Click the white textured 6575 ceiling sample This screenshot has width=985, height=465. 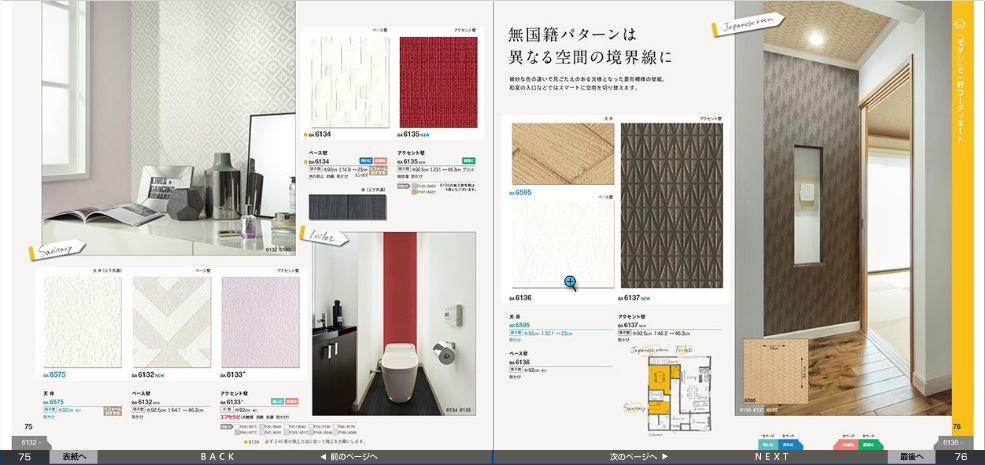81,322
